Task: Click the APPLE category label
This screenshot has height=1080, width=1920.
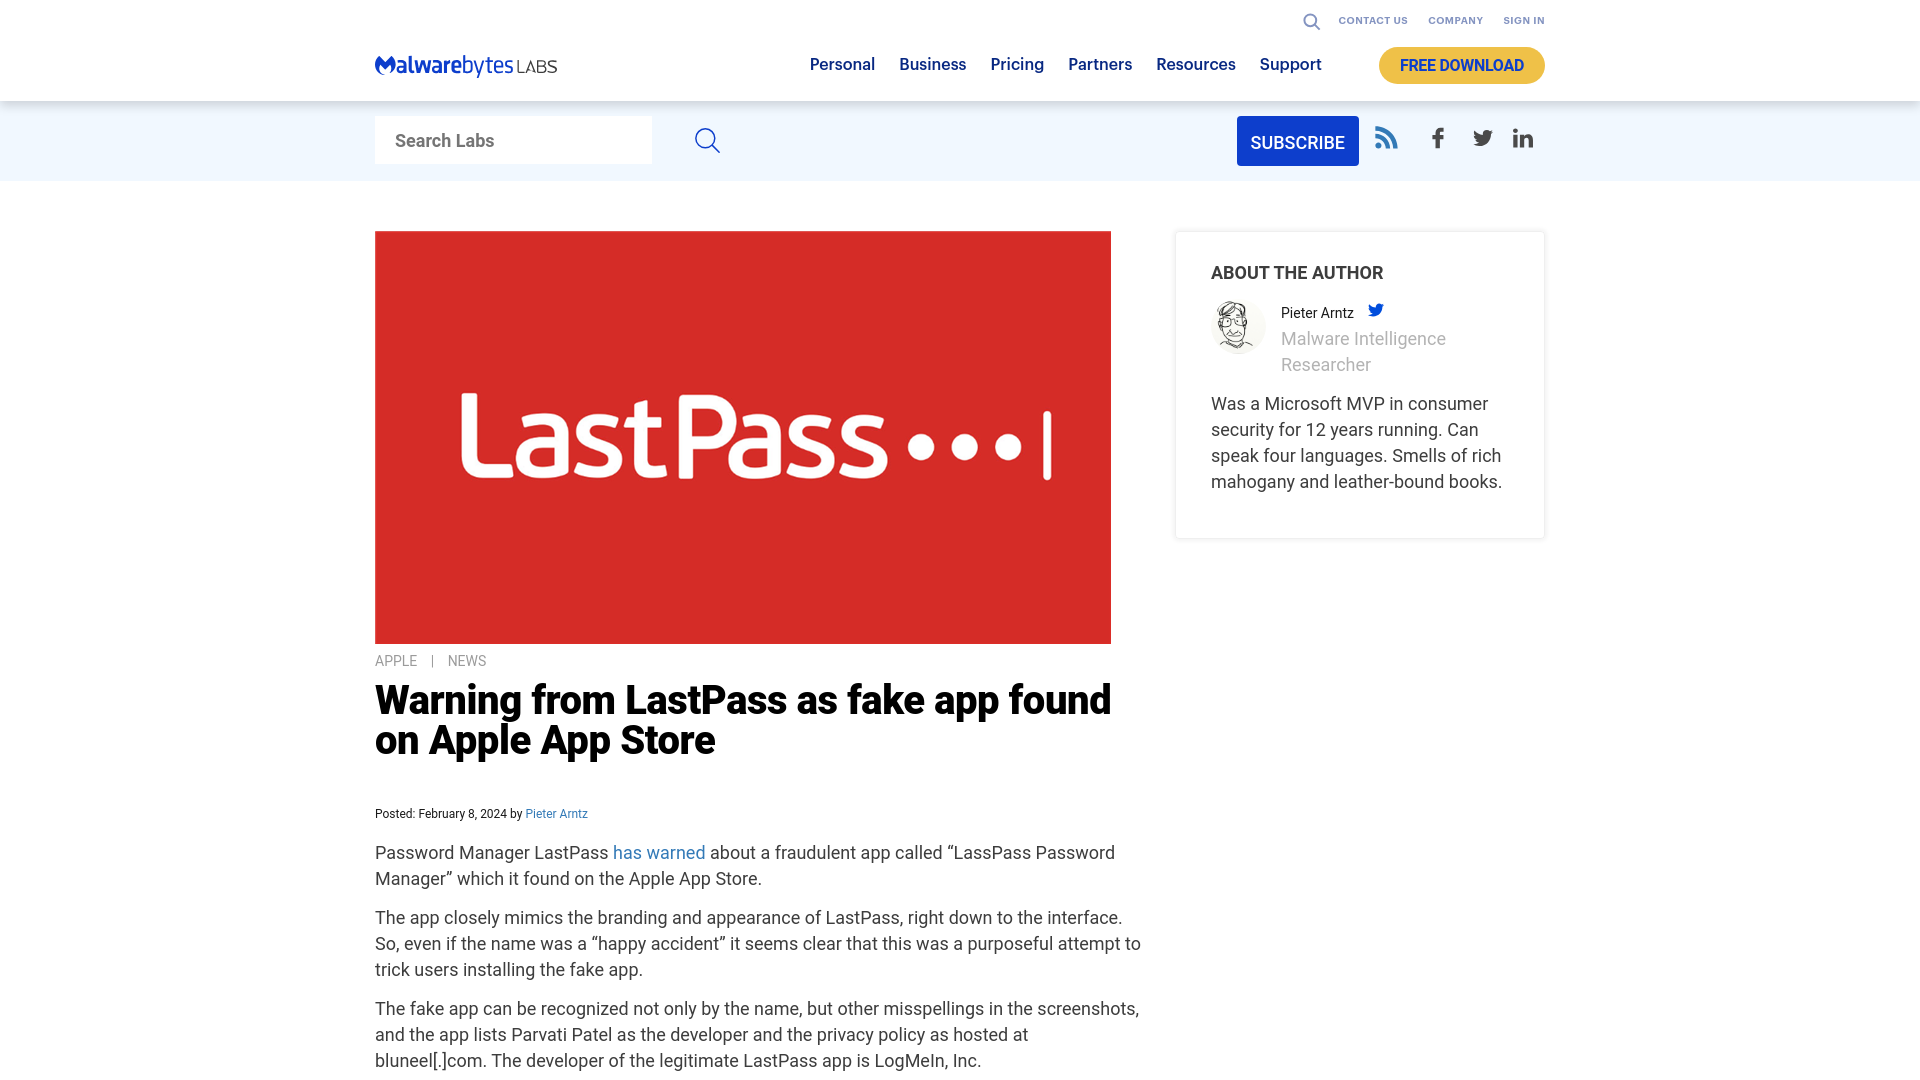Action: click(x=396, y=661)
